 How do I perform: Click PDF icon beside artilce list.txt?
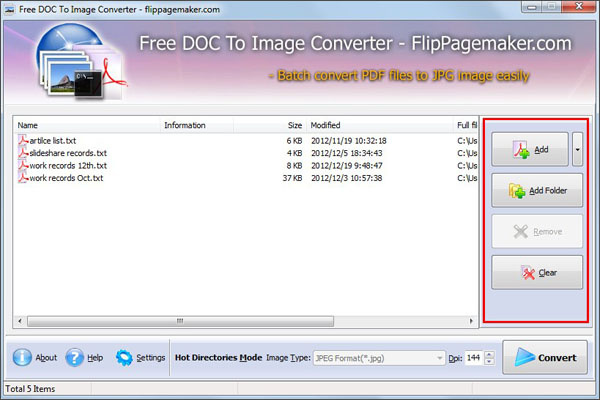[23, 140]
